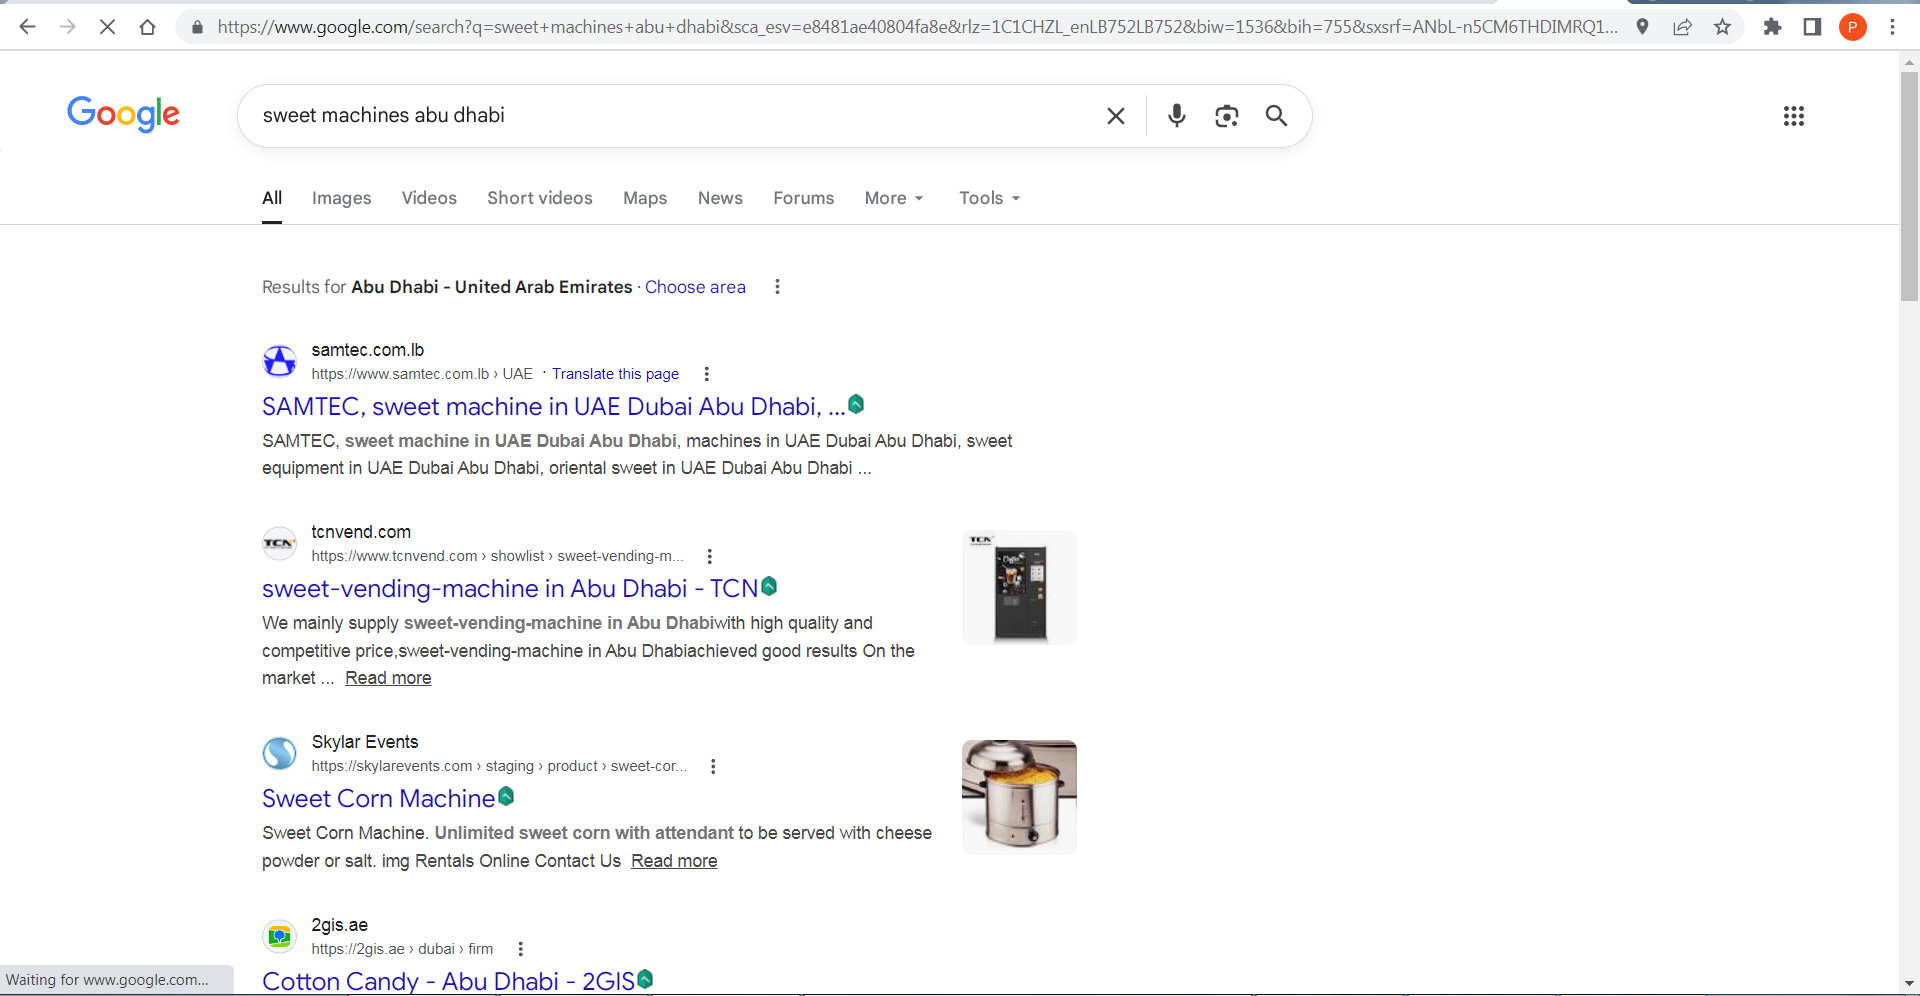Toggle the browser side panel
Image resolution: width=1920 pixels, height=996 pixels.
(x=1812, y=27)
